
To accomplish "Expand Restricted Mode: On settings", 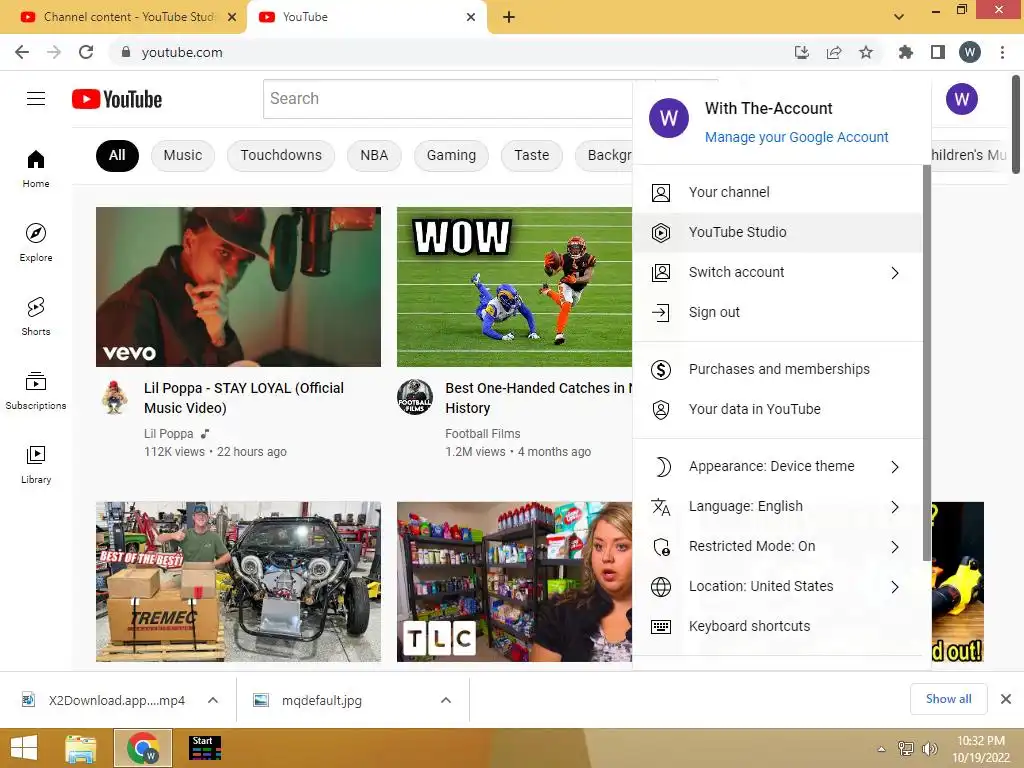I will pyautogui.click(x=895, y=547).
